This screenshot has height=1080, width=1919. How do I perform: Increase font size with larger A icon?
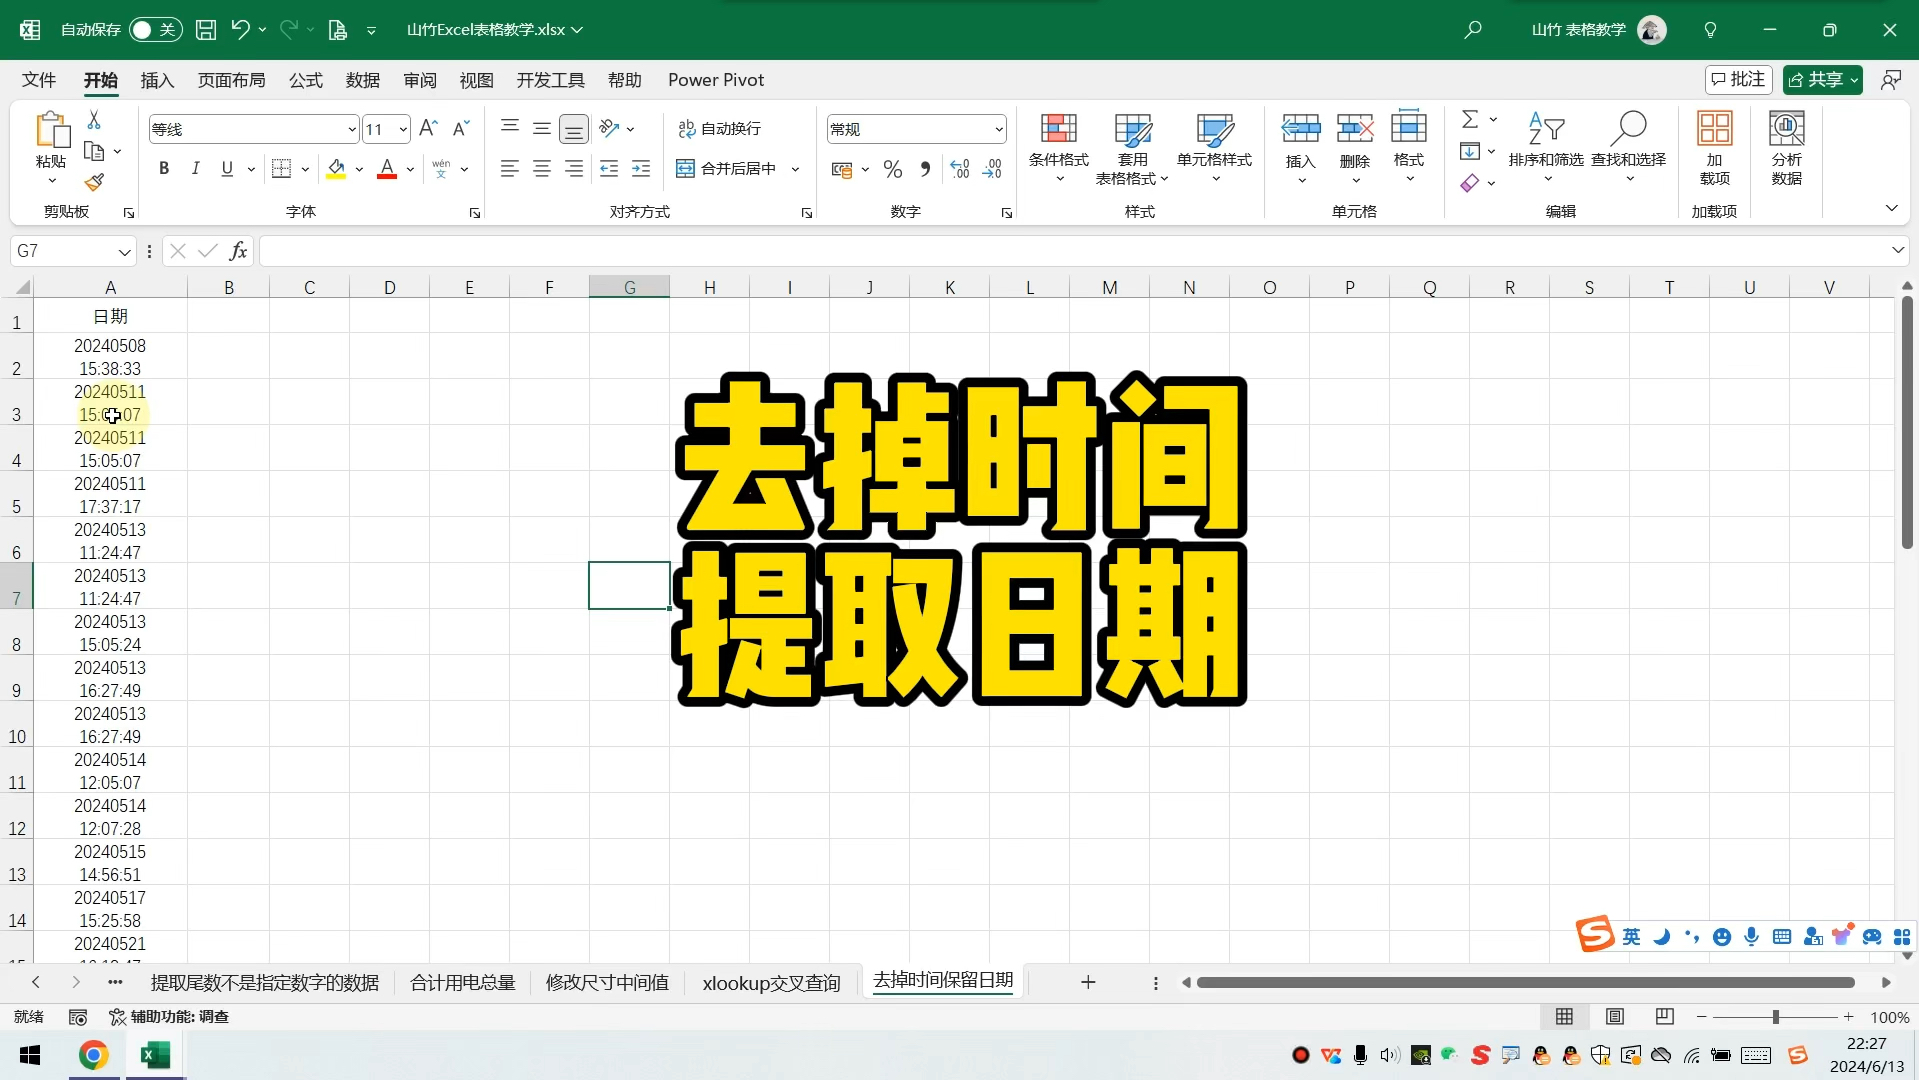(428, 128)
